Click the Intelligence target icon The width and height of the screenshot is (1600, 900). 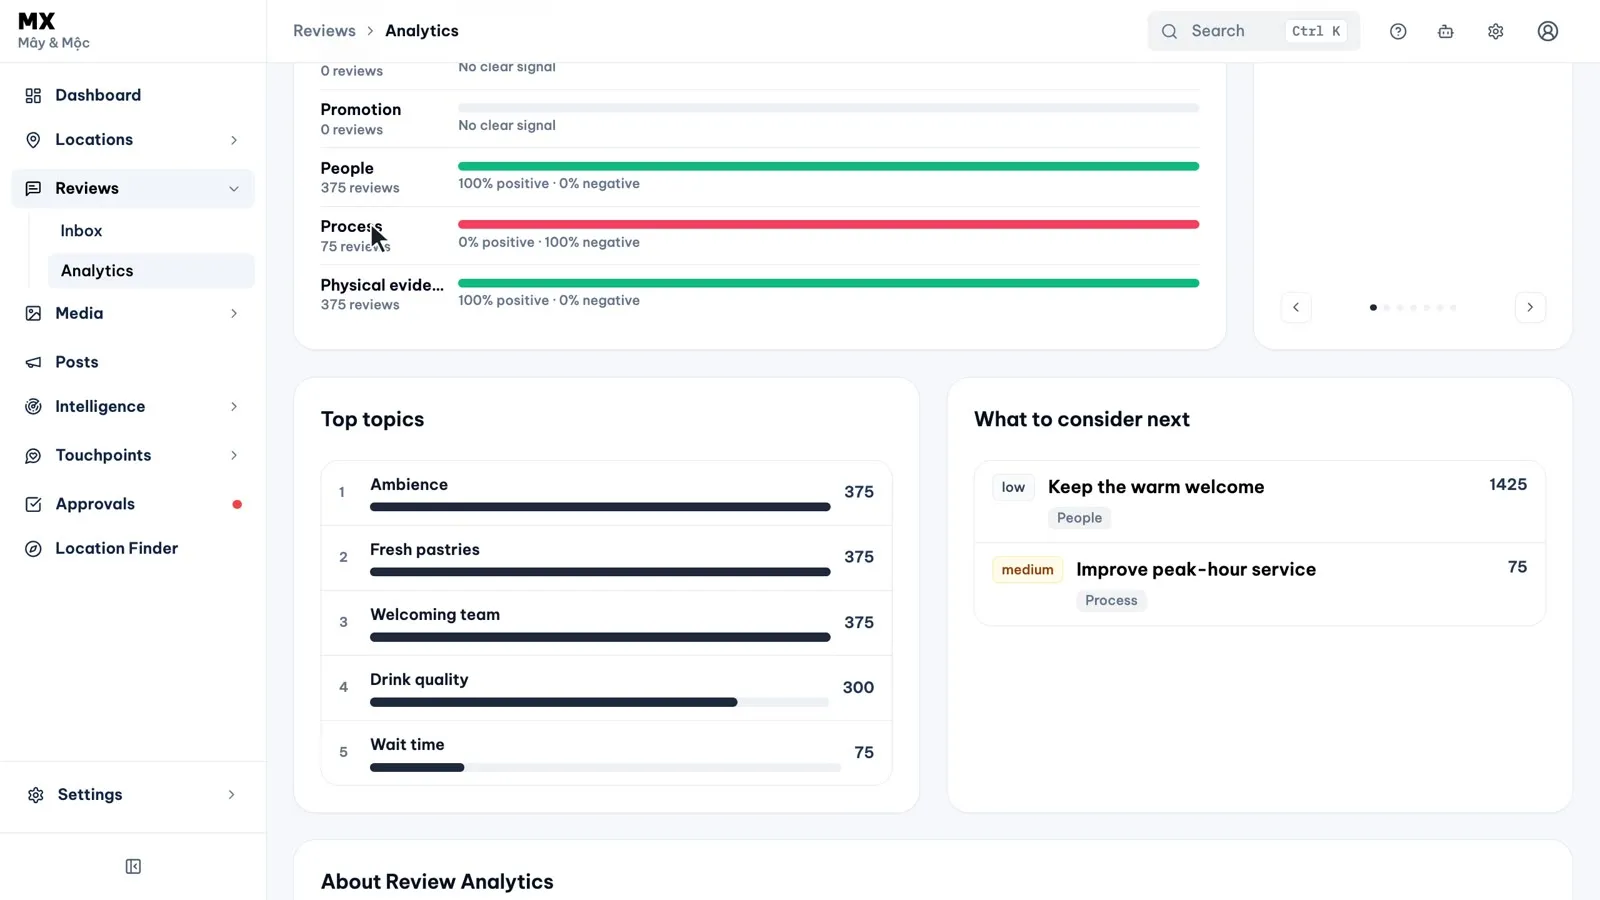(x=33, y=406)
